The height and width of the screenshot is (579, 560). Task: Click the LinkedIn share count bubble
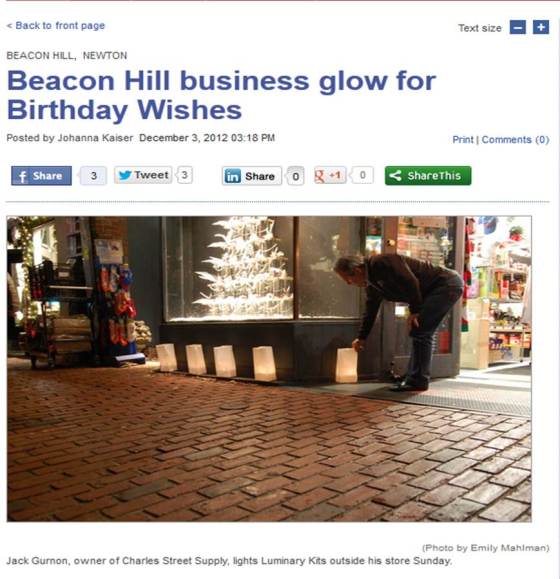[x=295, y=177]
